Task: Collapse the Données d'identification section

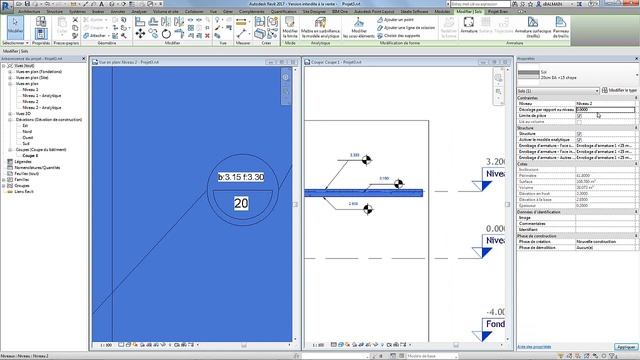Action: [x=636, y=212]
